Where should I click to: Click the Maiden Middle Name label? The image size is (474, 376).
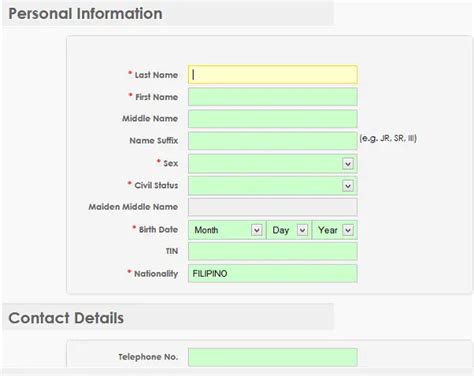click(x=133, y=207)
